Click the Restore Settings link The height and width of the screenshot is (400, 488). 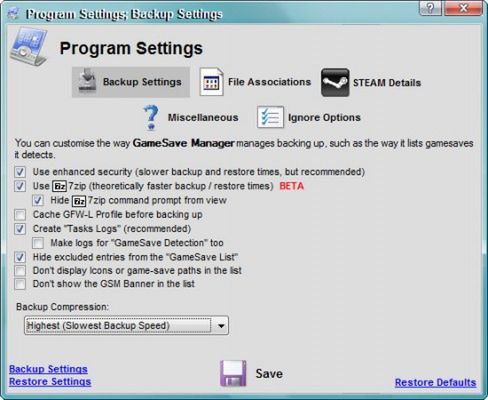click(x=50, y=382)
